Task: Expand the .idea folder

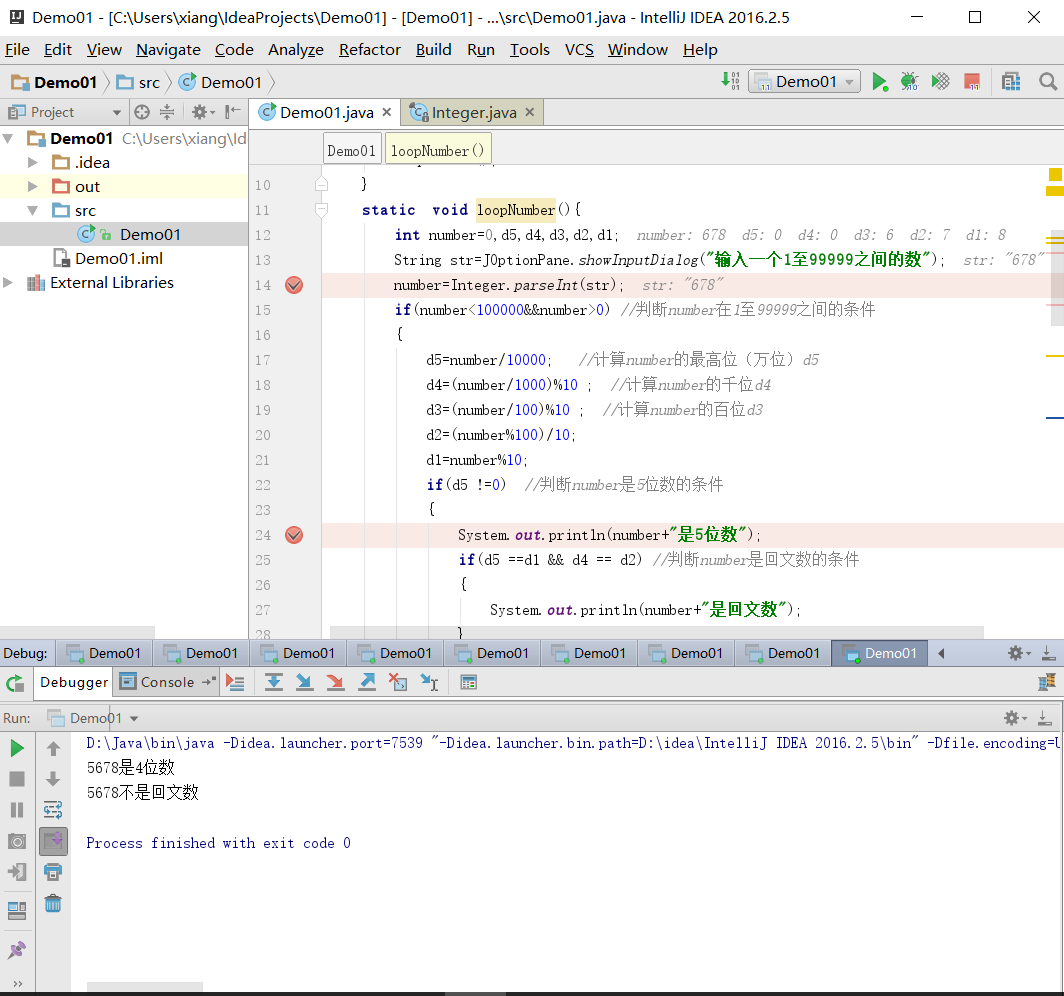Action: (x=33, y=162)
